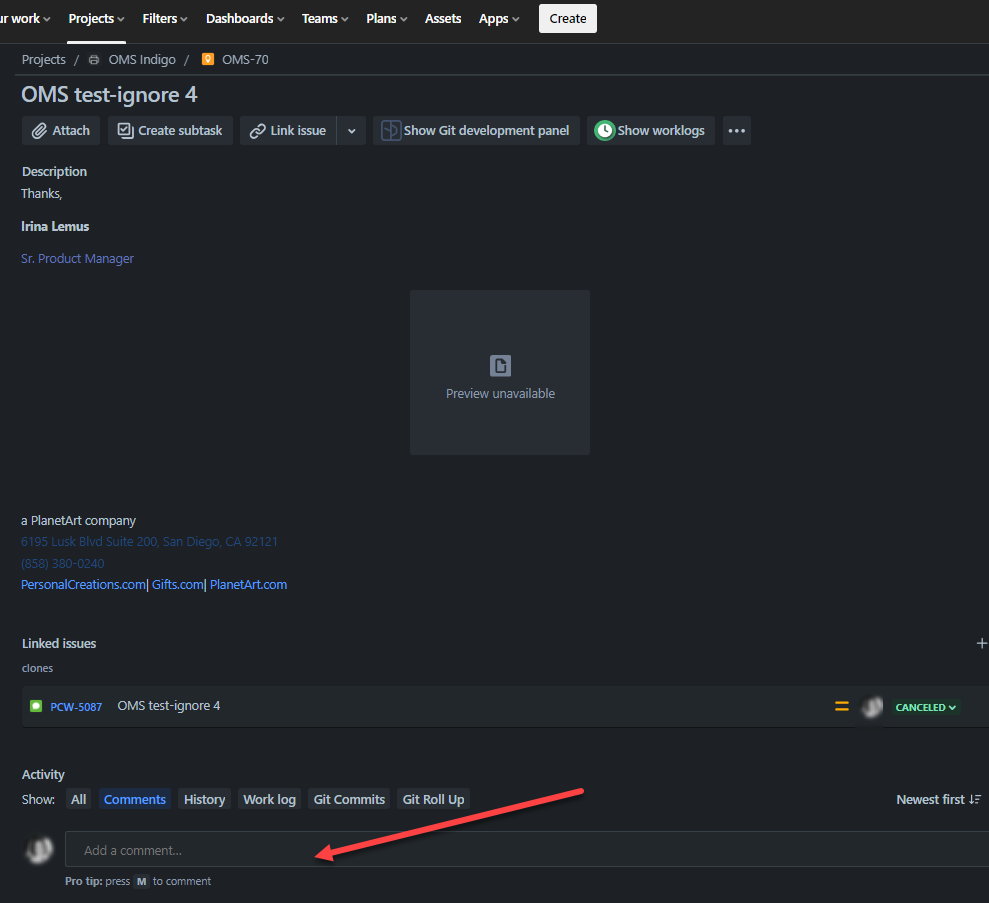Open the Apps dropdown menu

point(499,19)
